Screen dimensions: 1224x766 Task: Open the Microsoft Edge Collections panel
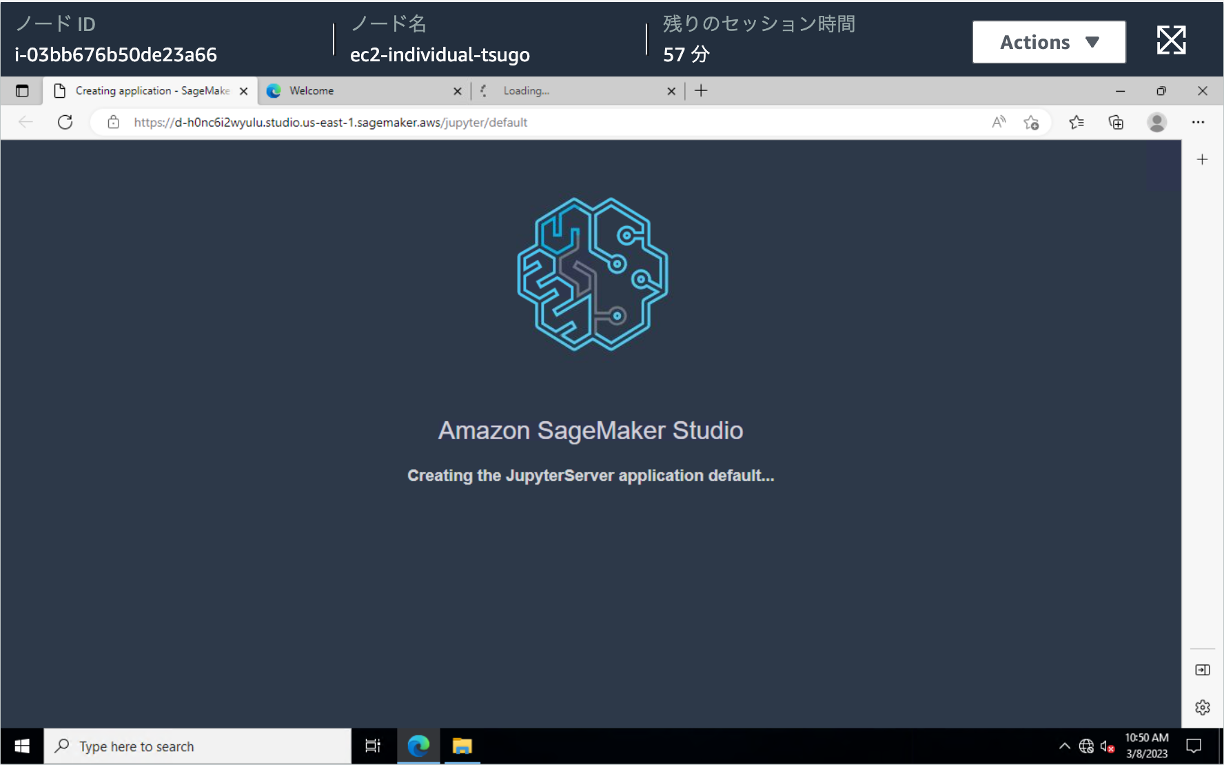(1116, 121)
